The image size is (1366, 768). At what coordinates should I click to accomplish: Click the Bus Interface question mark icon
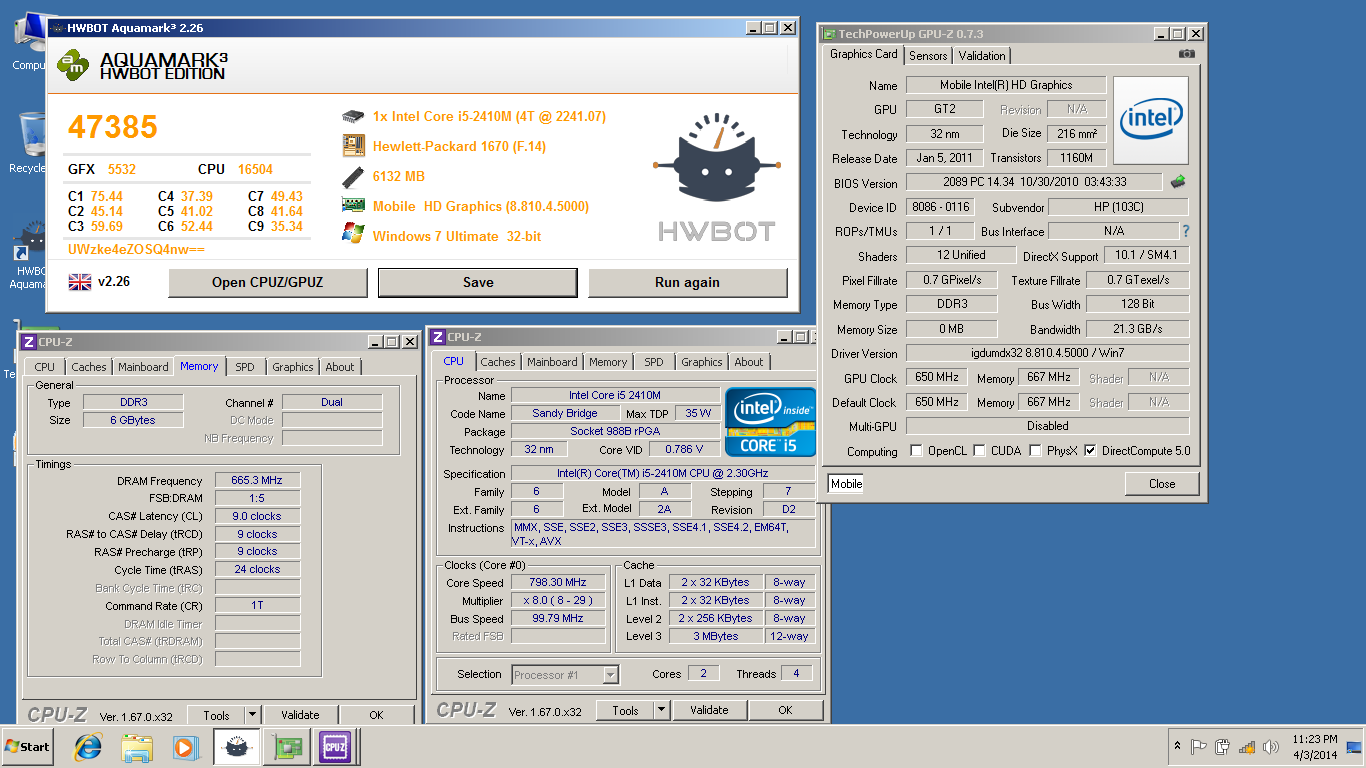pos(1186,231)
